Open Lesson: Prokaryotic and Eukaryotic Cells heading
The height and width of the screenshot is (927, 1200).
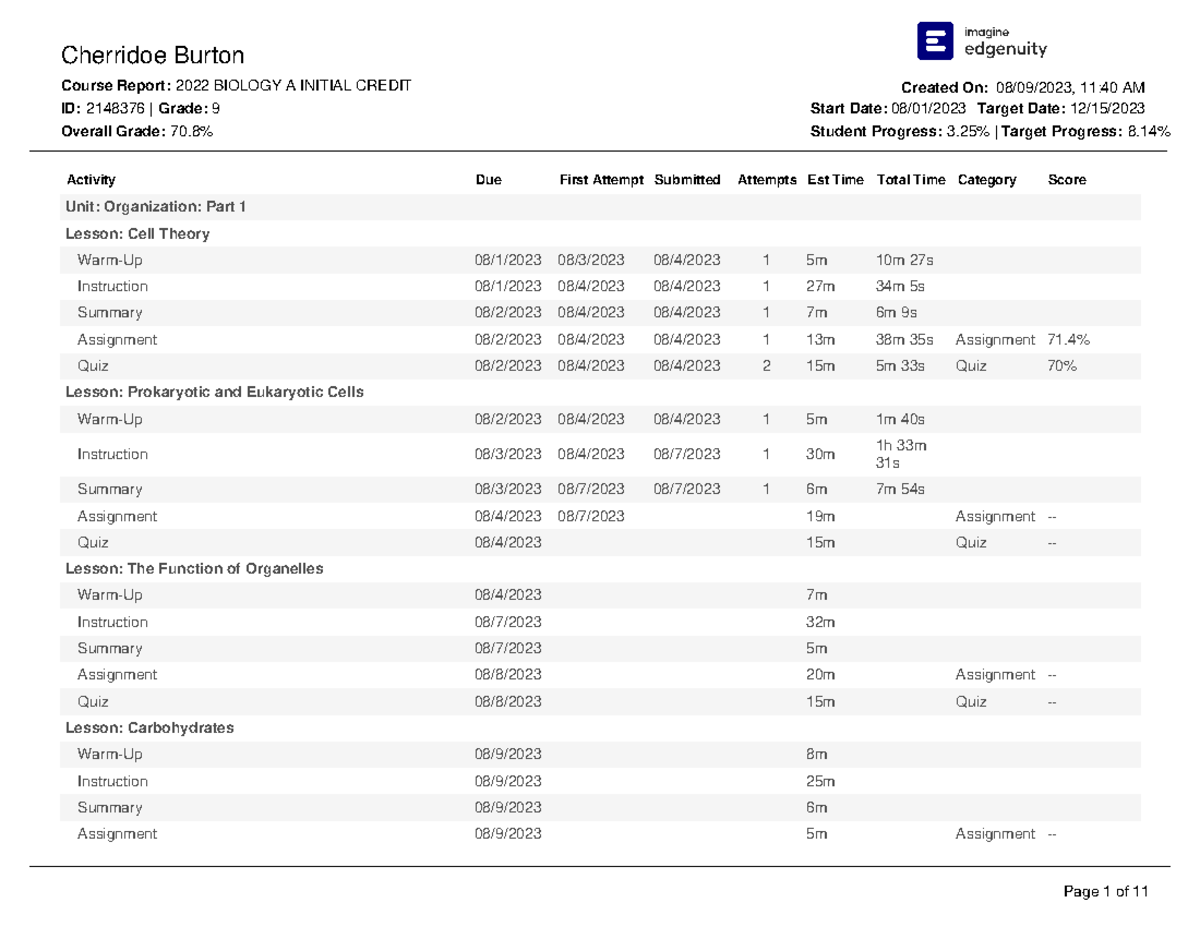214,392
